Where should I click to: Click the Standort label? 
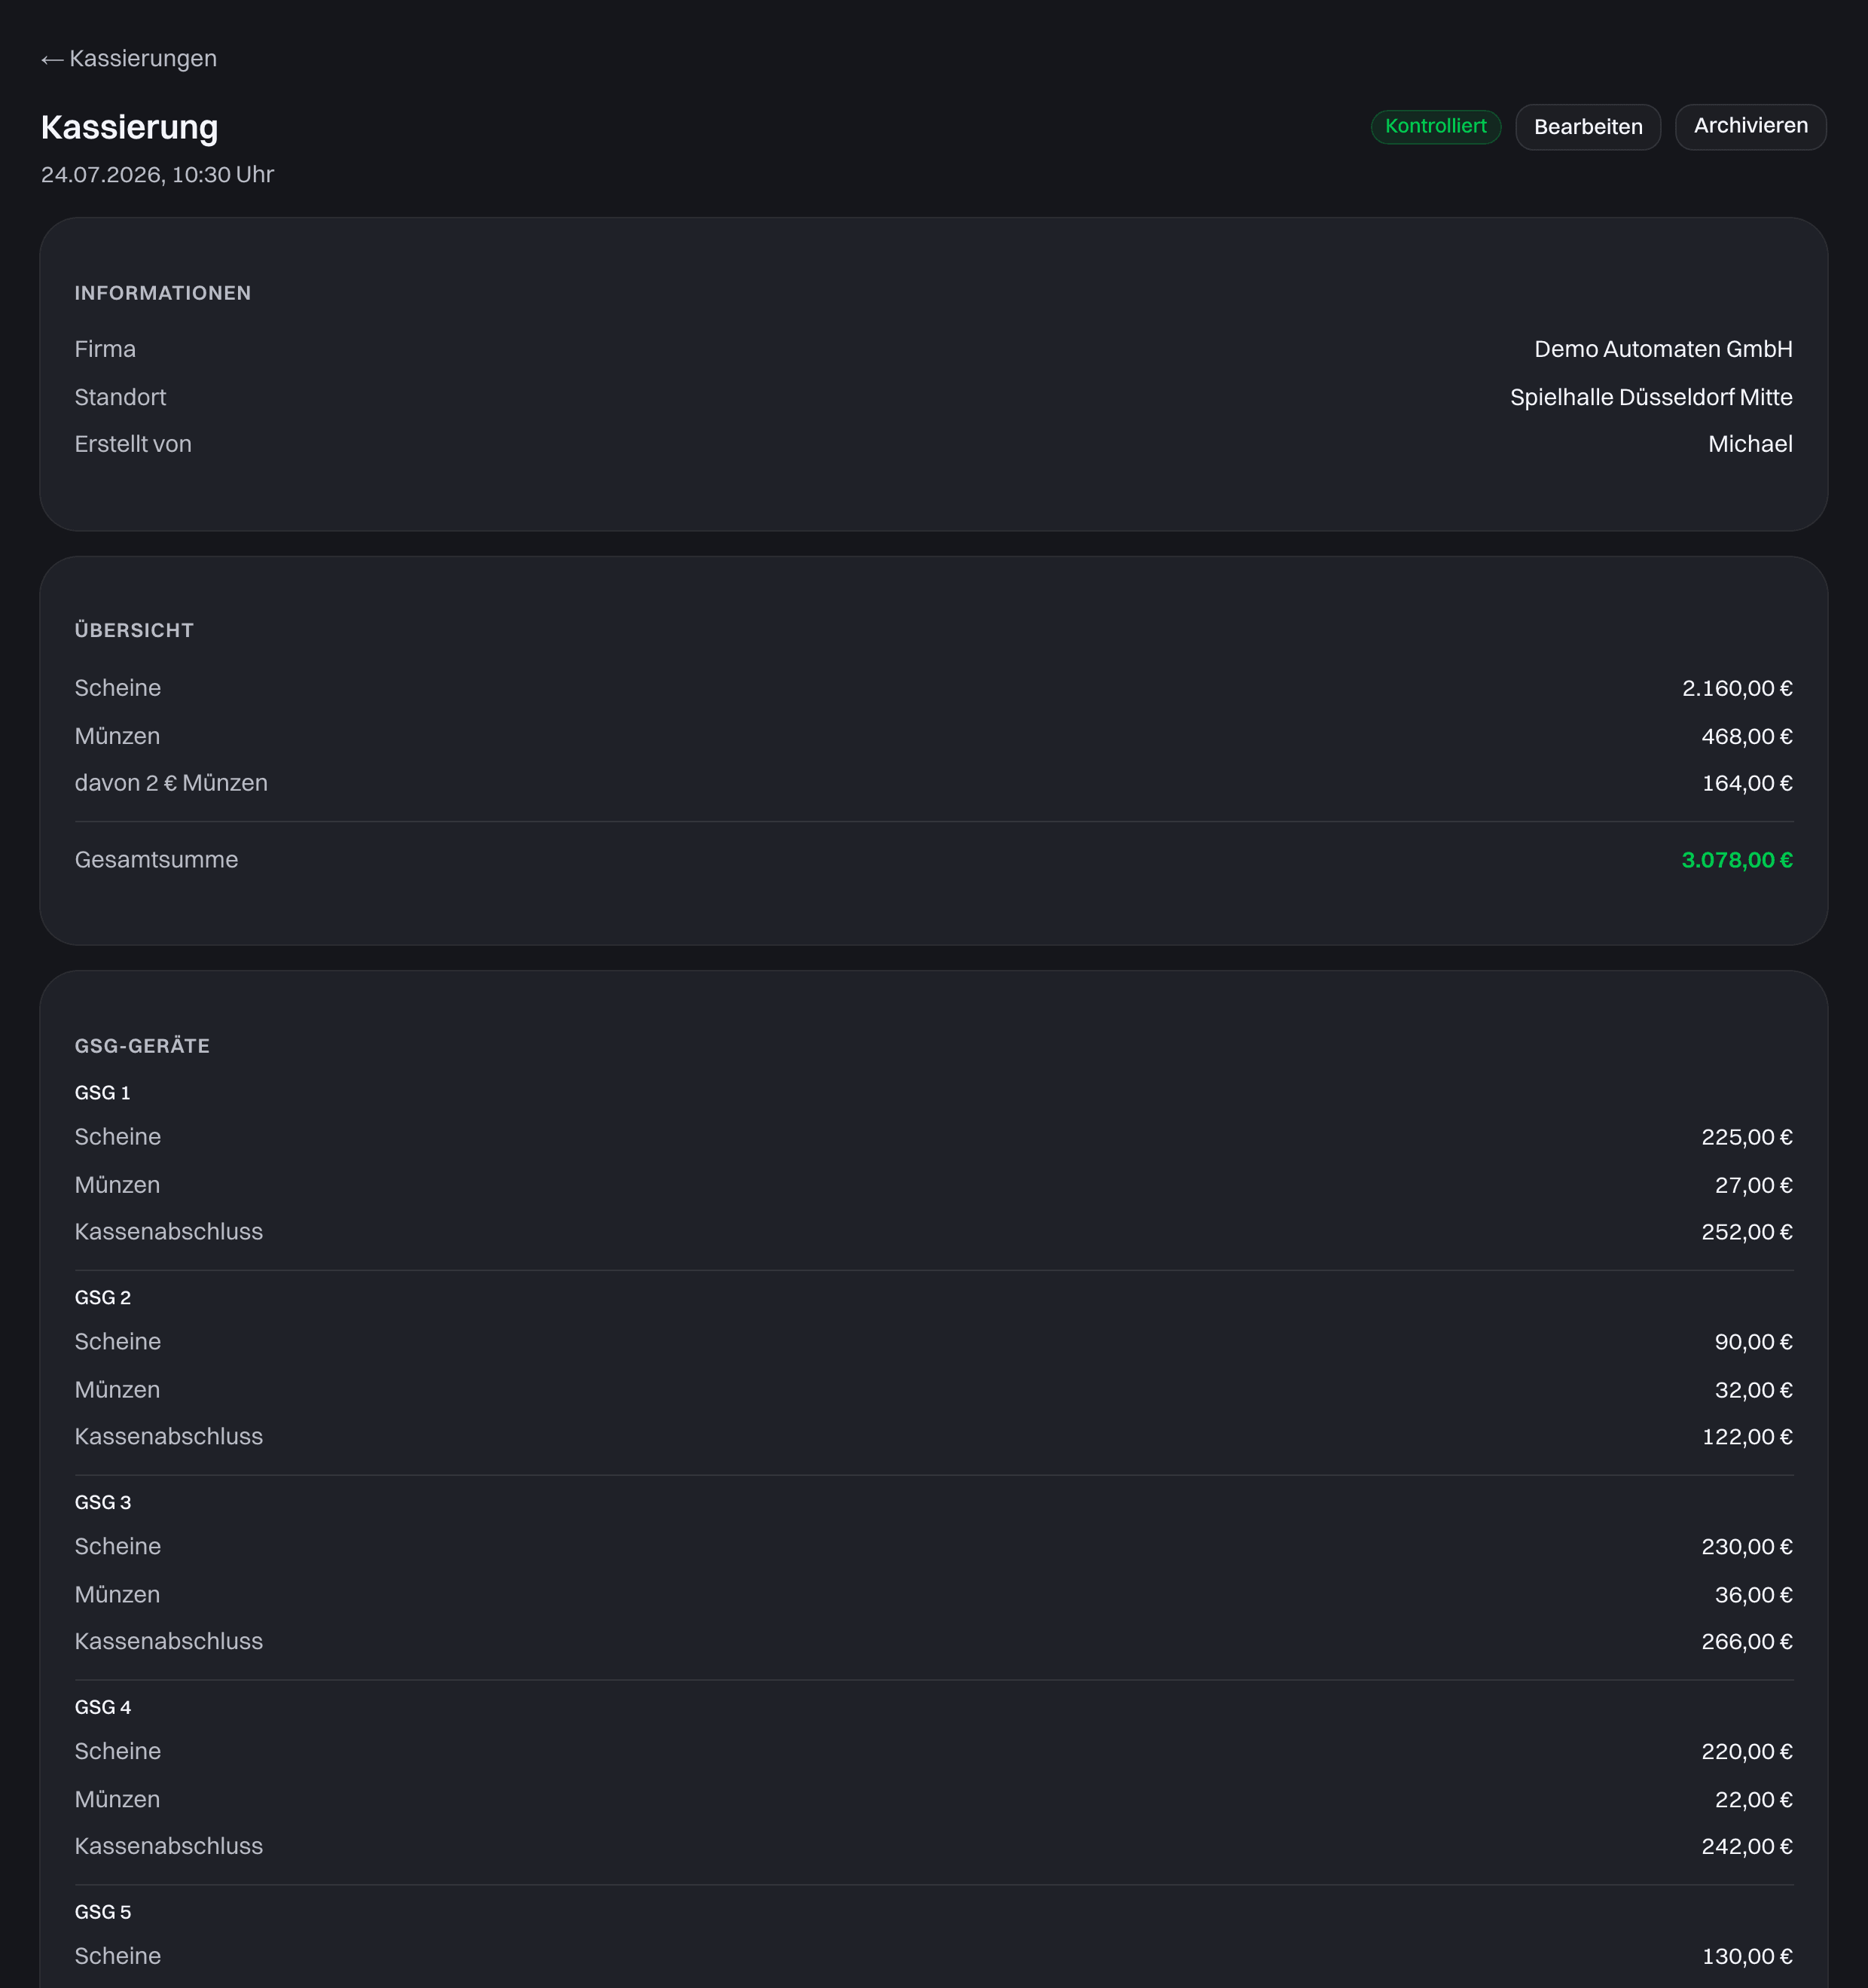coord(120,397)
